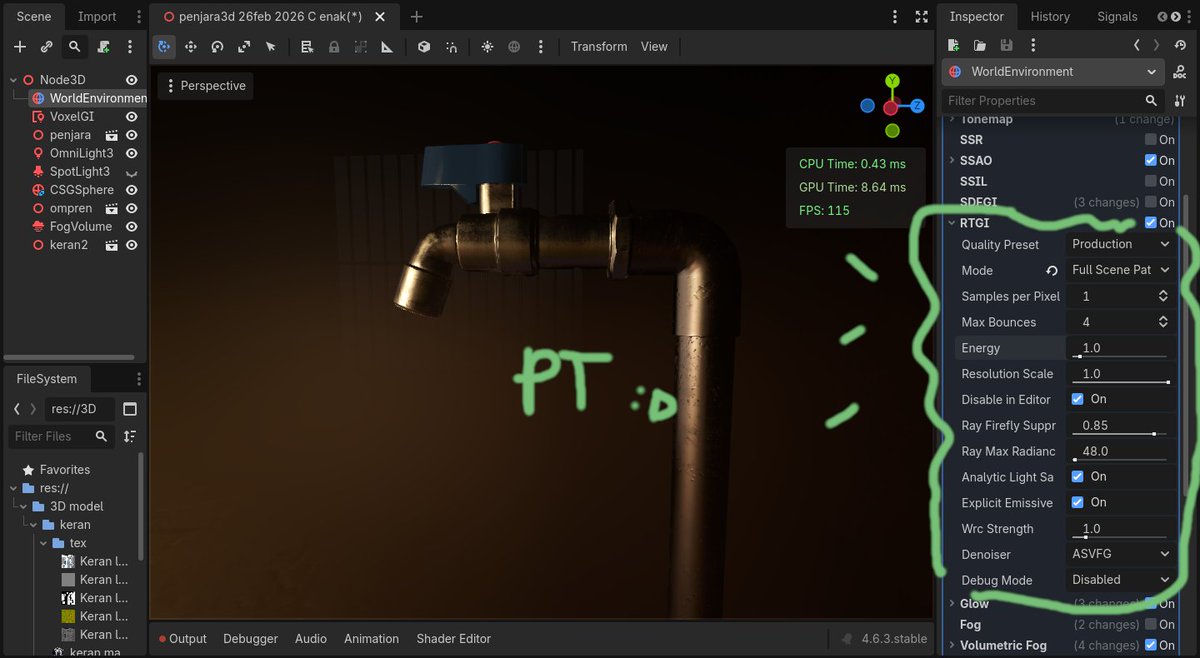Open the DOC documentation icon
The height and width of the screenshot is (658, 1200).
coord(1181,72)
